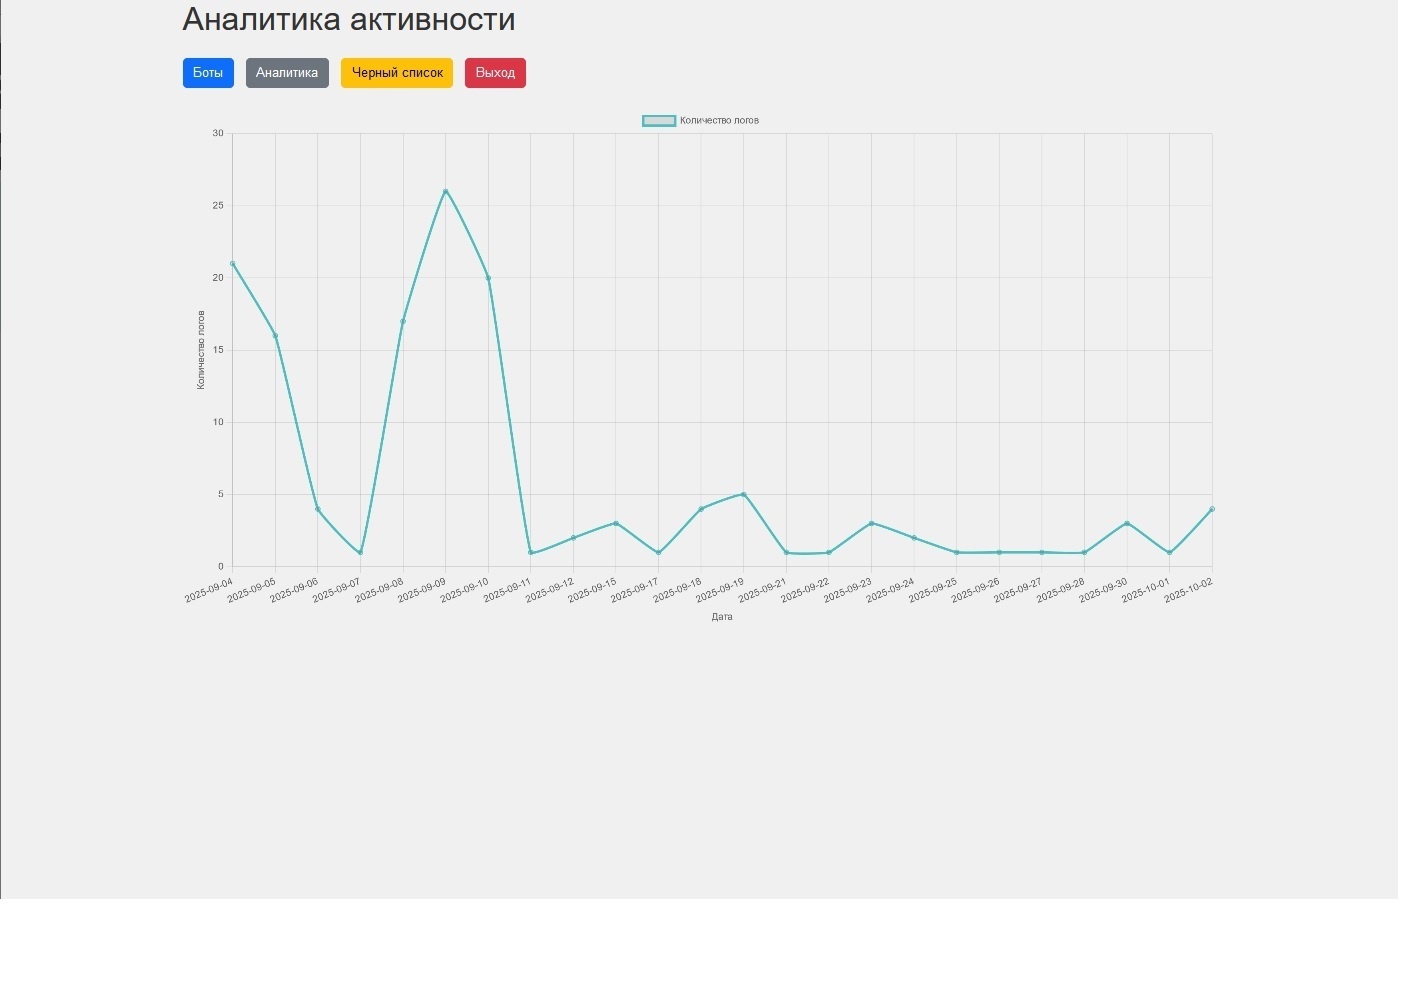Select the 2025-09-23 data point

tap(872, 524)
